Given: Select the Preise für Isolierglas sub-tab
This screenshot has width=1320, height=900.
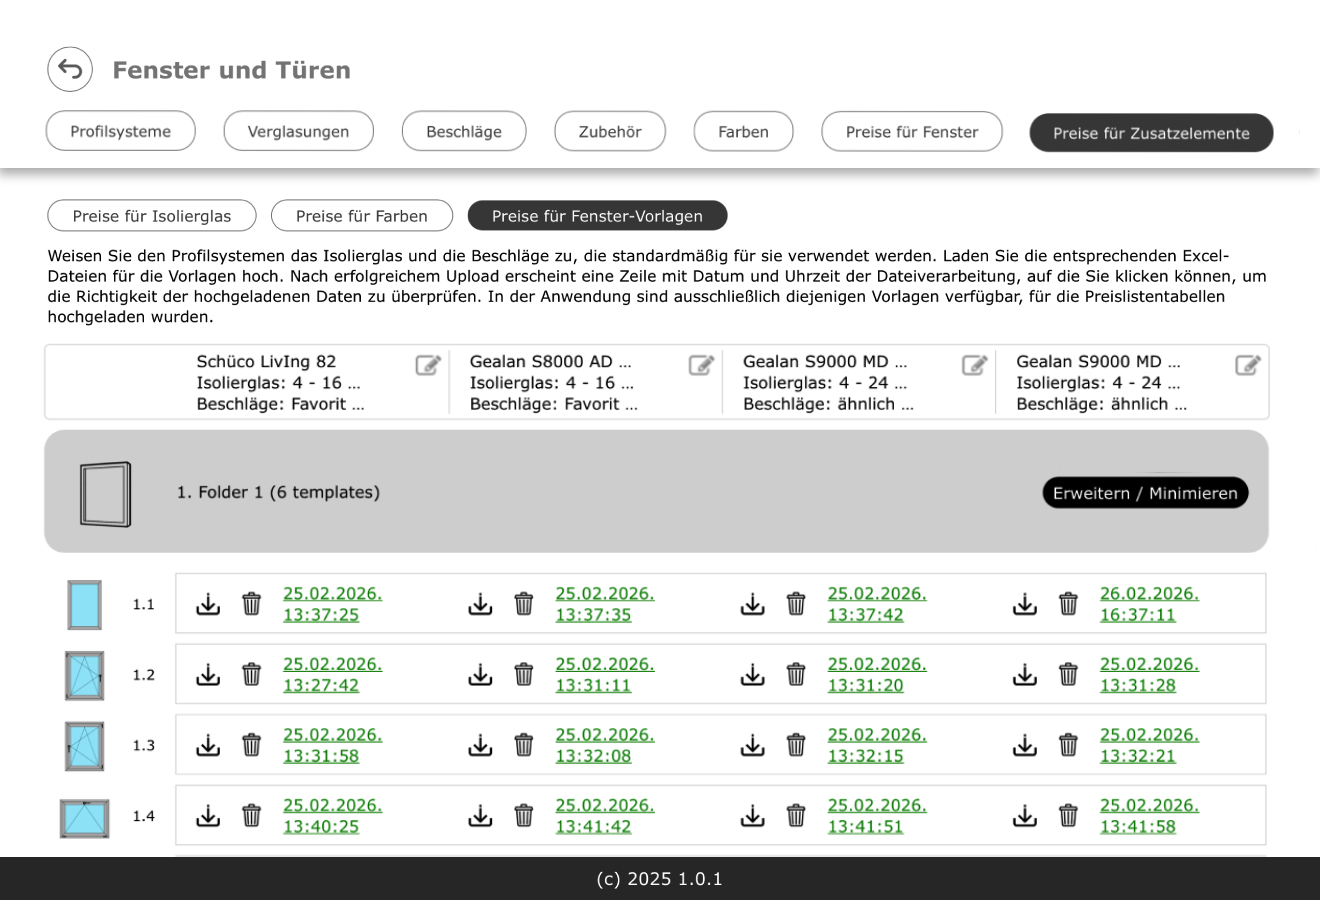Looking at the screenshot, I should click(x=152, y=216).
